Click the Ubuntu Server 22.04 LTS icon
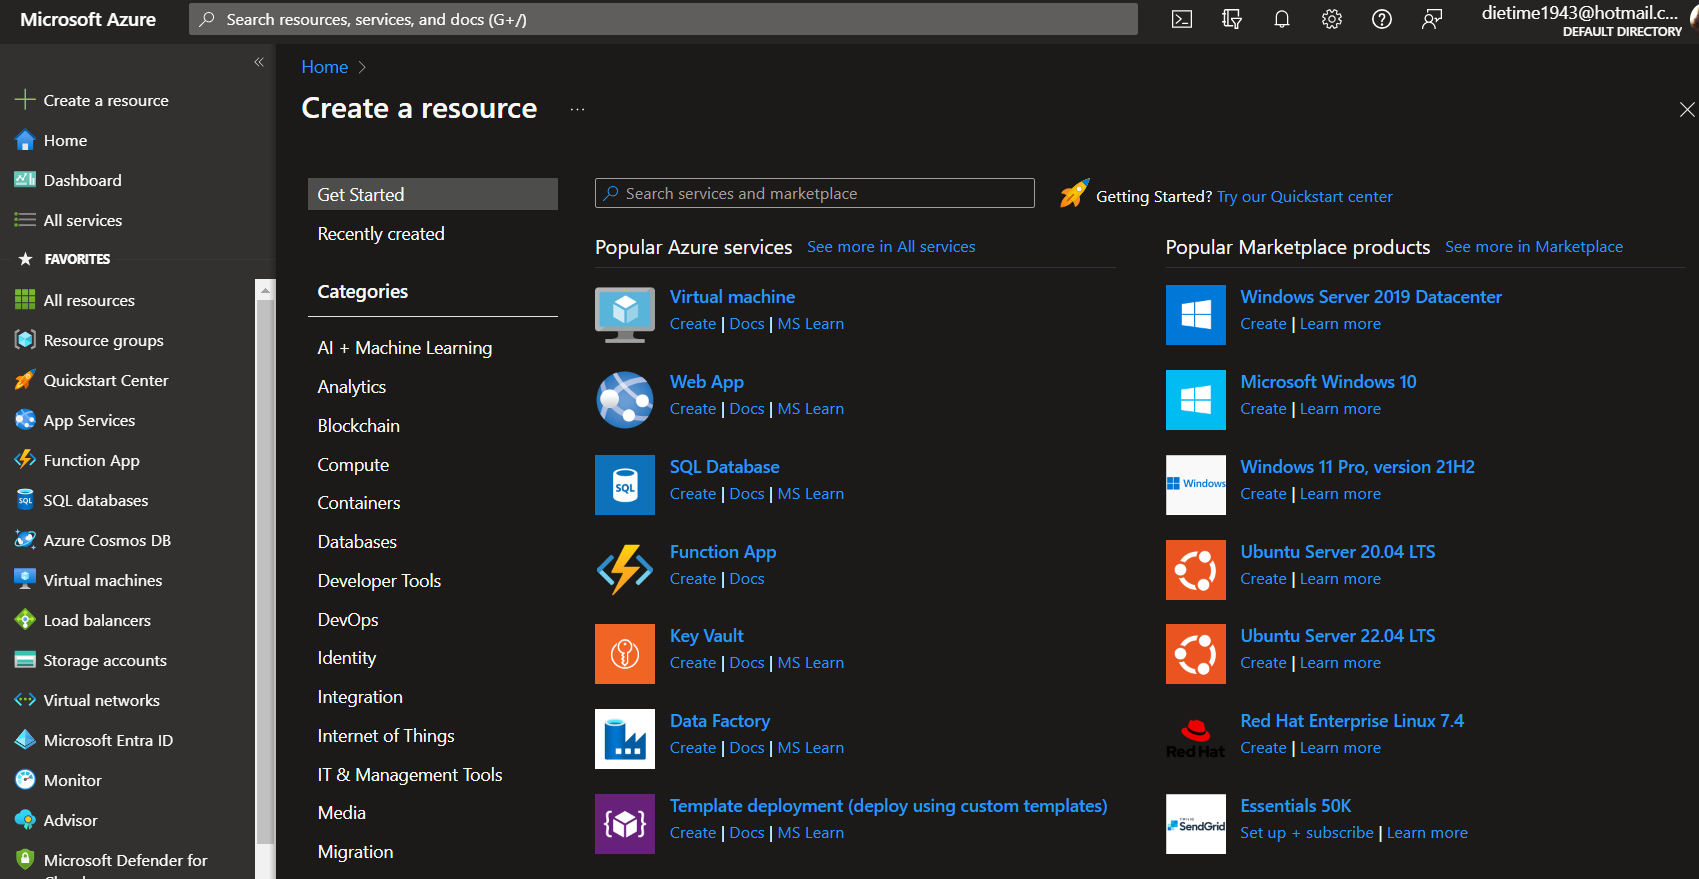The width and height of the screenshot is (1699, 879). tap(1196, 654)
